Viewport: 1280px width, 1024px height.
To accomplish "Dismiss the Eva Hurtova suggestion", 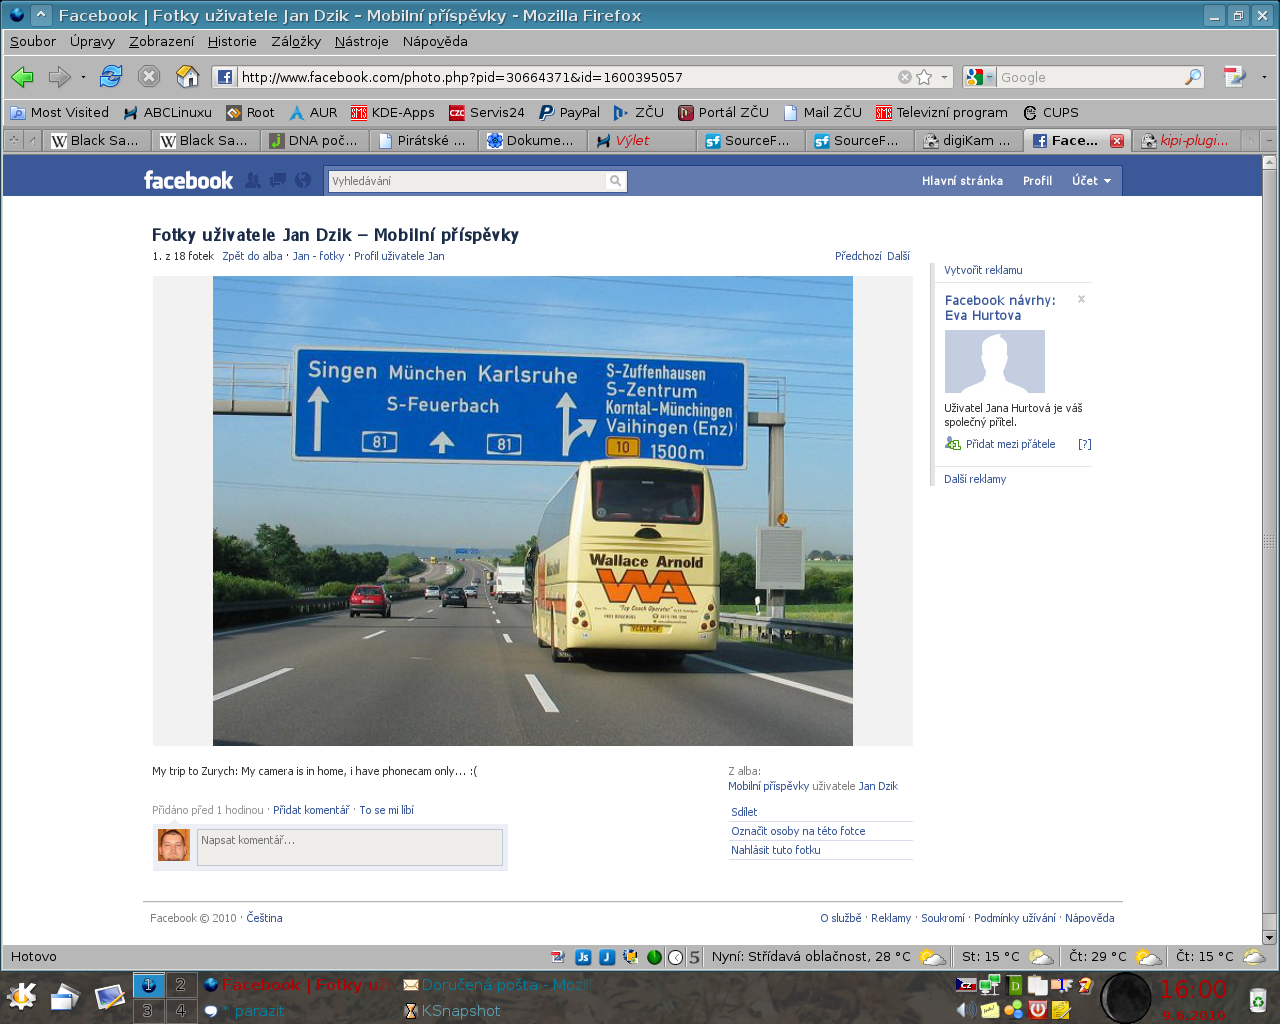I will [1081, 299].
